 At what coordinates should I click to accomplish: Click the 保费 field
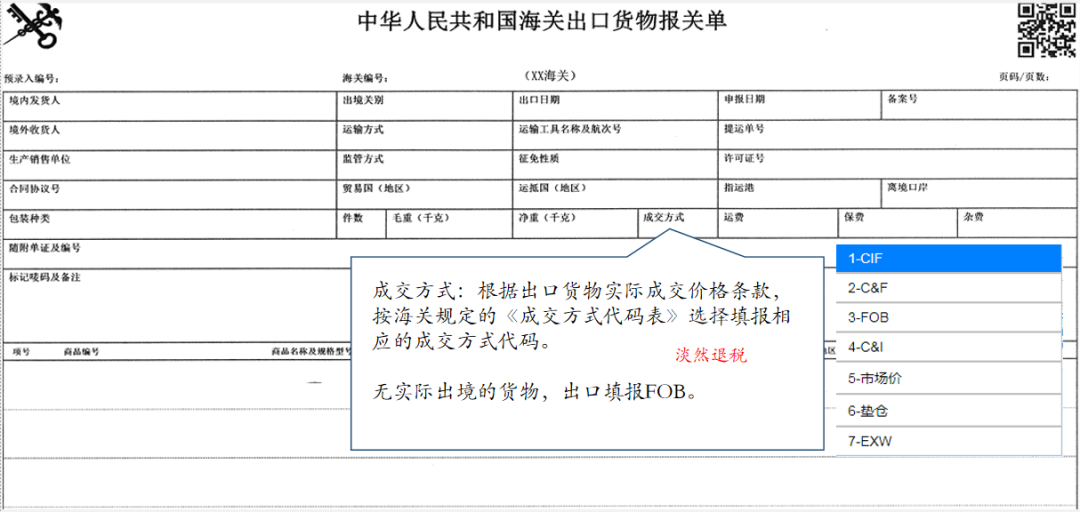pyautogui.click(x=897, y=224)
